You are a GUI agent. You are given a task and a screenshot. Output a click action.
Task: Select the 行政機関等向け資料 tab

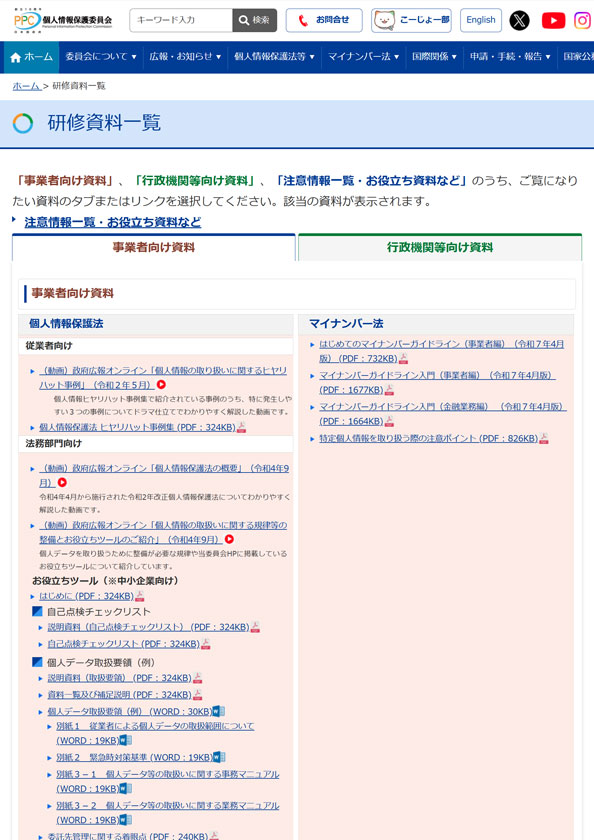[440, 248]
